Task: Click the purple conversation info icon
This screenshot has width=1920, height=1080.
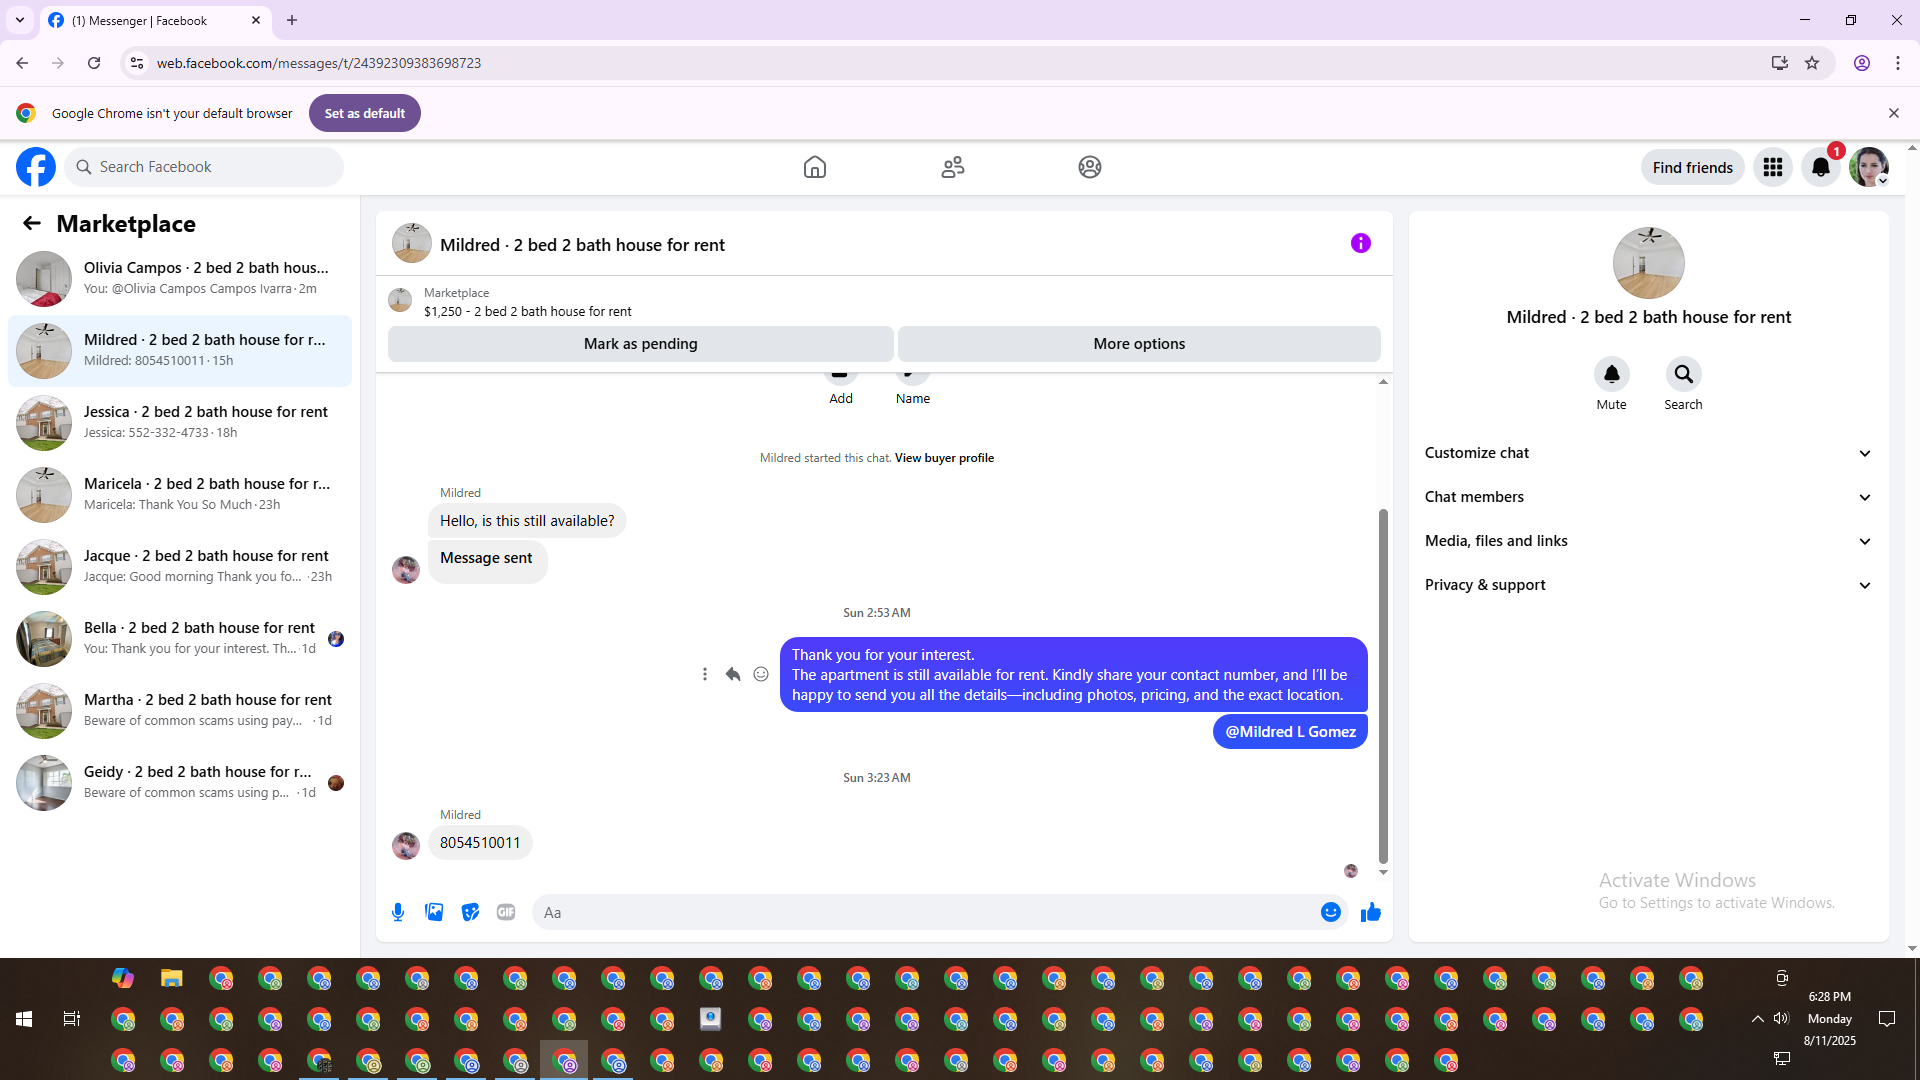Action: point(1360,243)
